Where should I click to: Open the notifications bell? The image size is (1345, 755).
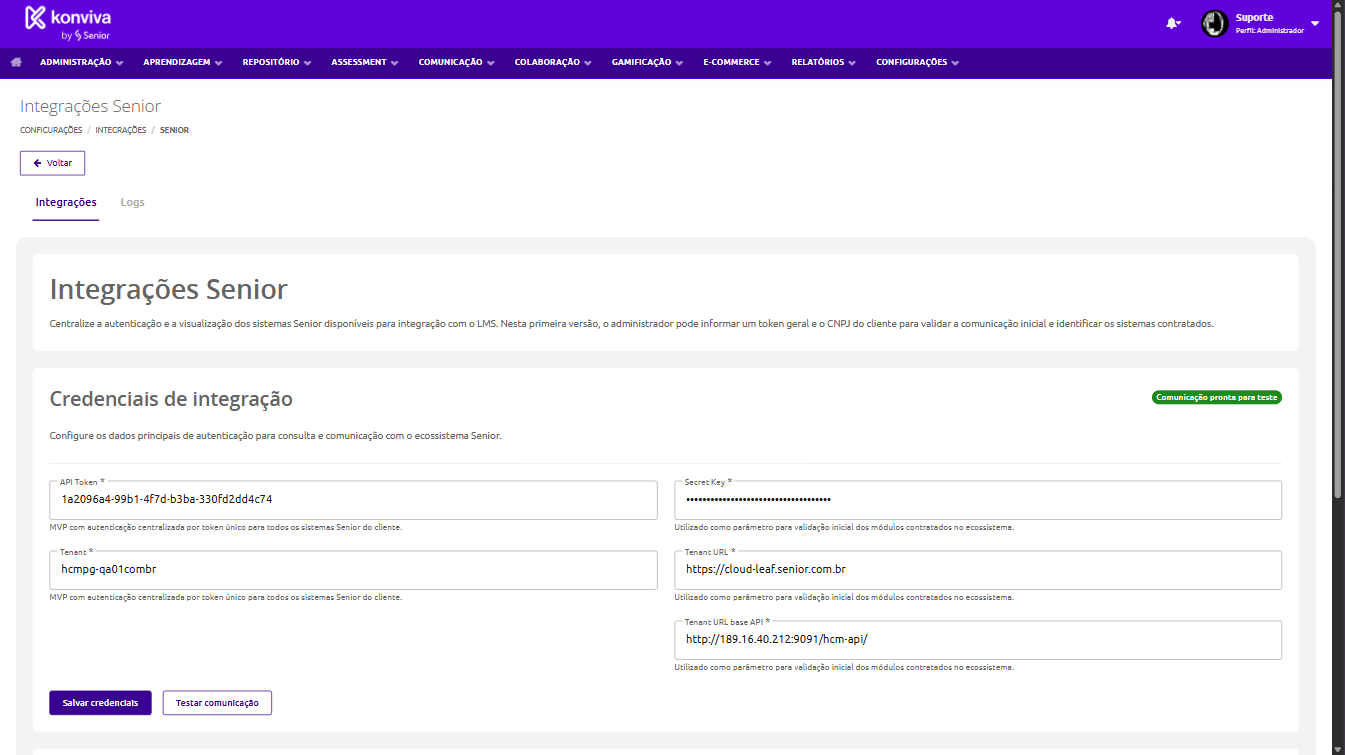pos(1173,23)
